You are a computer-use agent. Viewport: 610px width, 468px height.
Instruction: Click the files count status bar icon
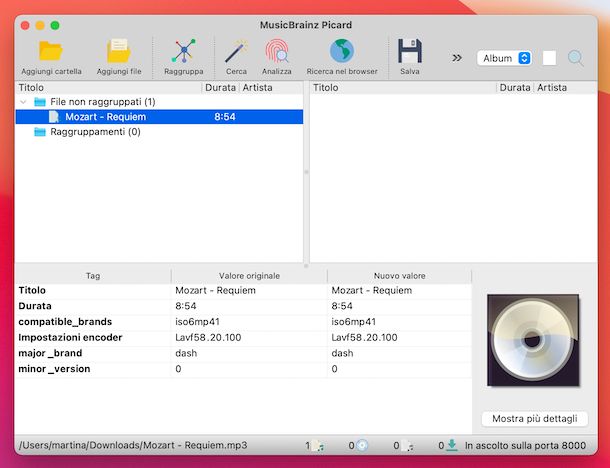[x=318, y=445]
